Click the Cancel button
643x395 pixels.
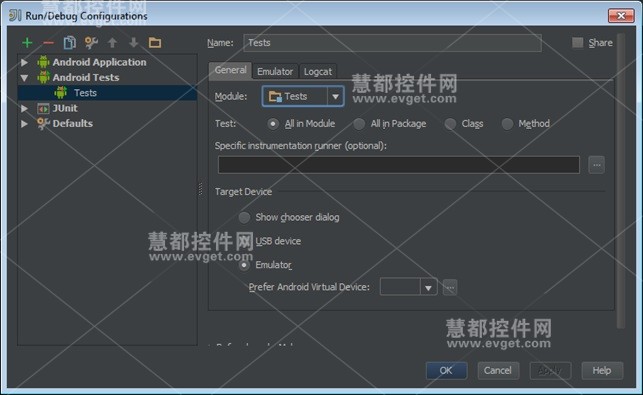[498, 370]
